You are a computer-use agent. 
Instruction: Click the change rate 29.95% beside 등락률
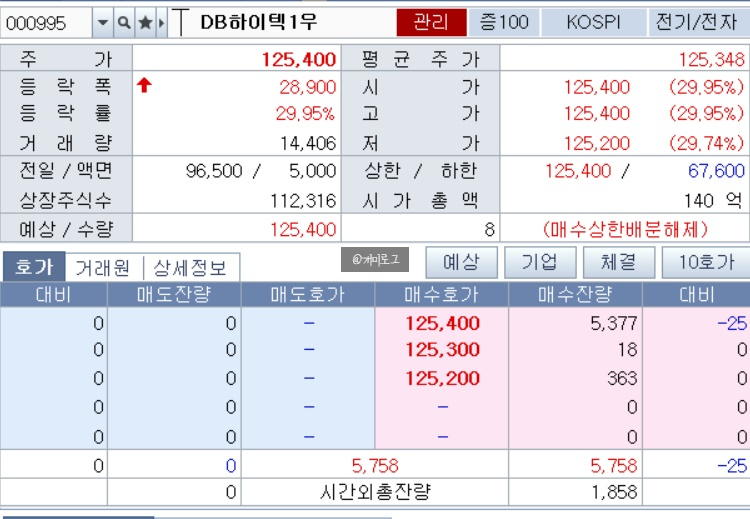(305, 113)
